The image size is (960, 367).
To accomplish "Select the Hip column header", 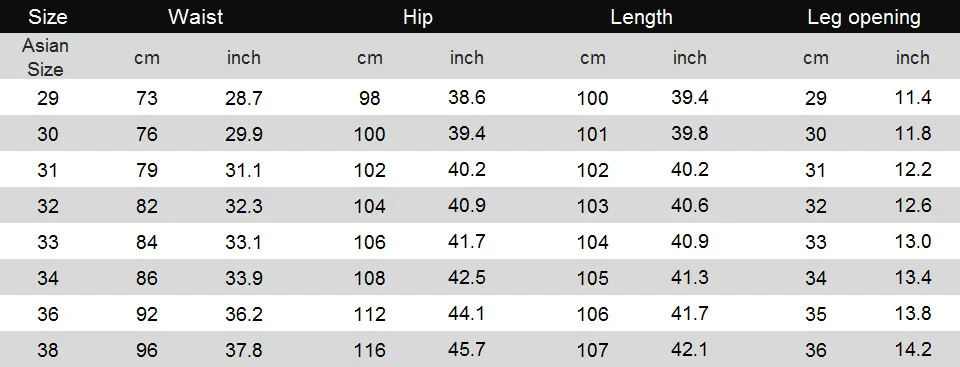I will (418, 17).
